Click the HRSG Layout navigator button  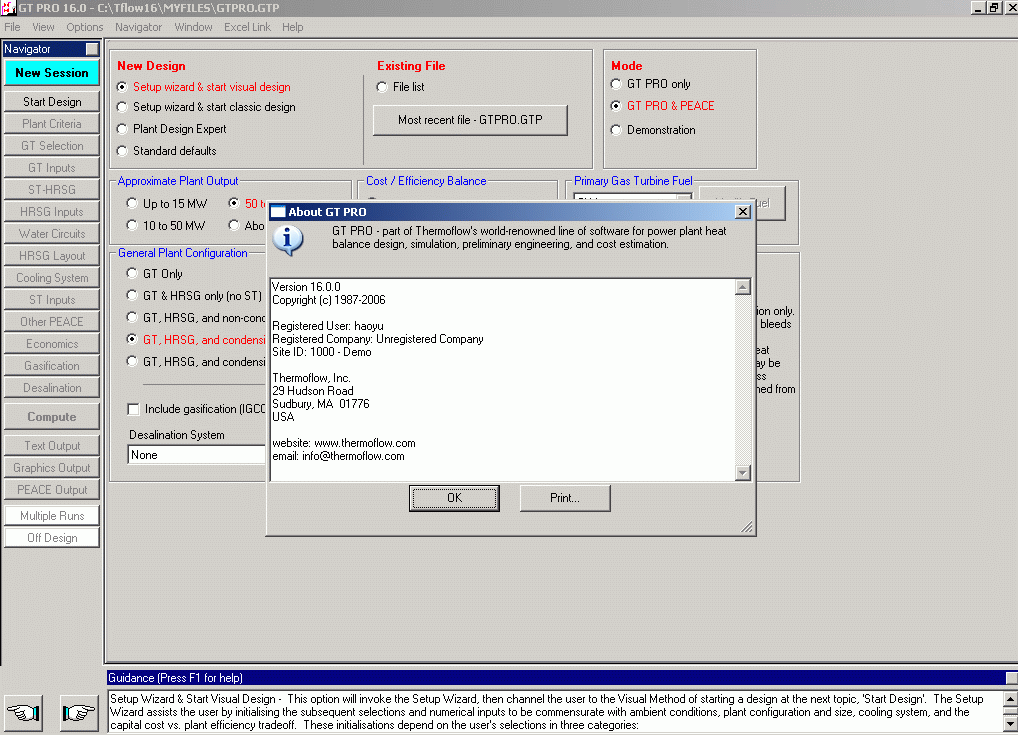click(x=52, y=256)
